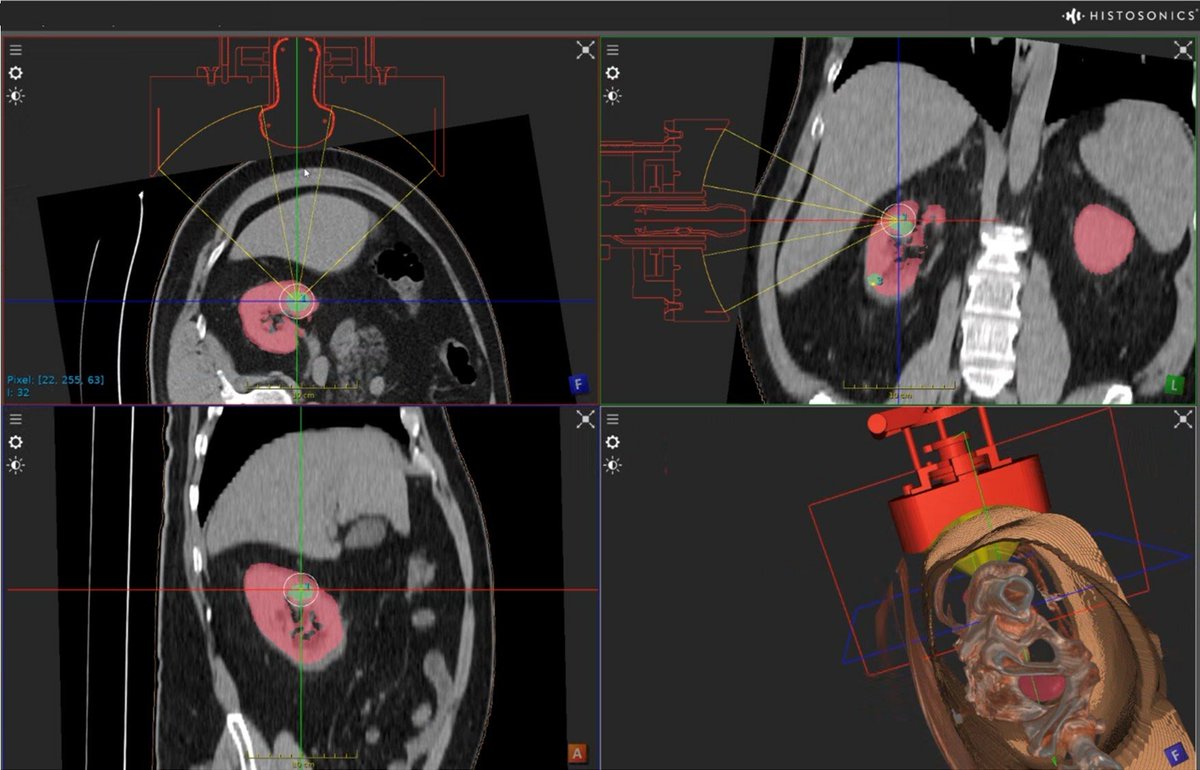The height and width of the screenshot is (770, 1200).
Task: Click the F orientation cube in 3D view
Action: [x=1176, y=753]
